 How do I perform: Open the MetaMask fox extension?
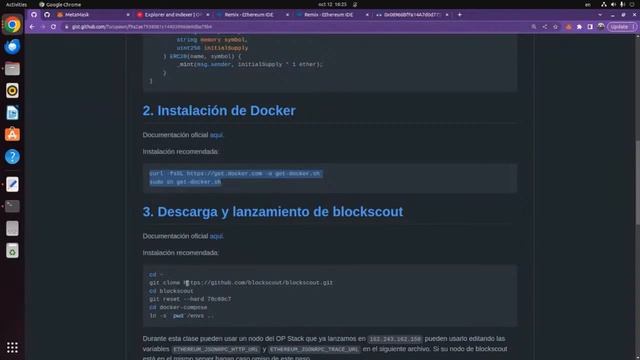569,27
